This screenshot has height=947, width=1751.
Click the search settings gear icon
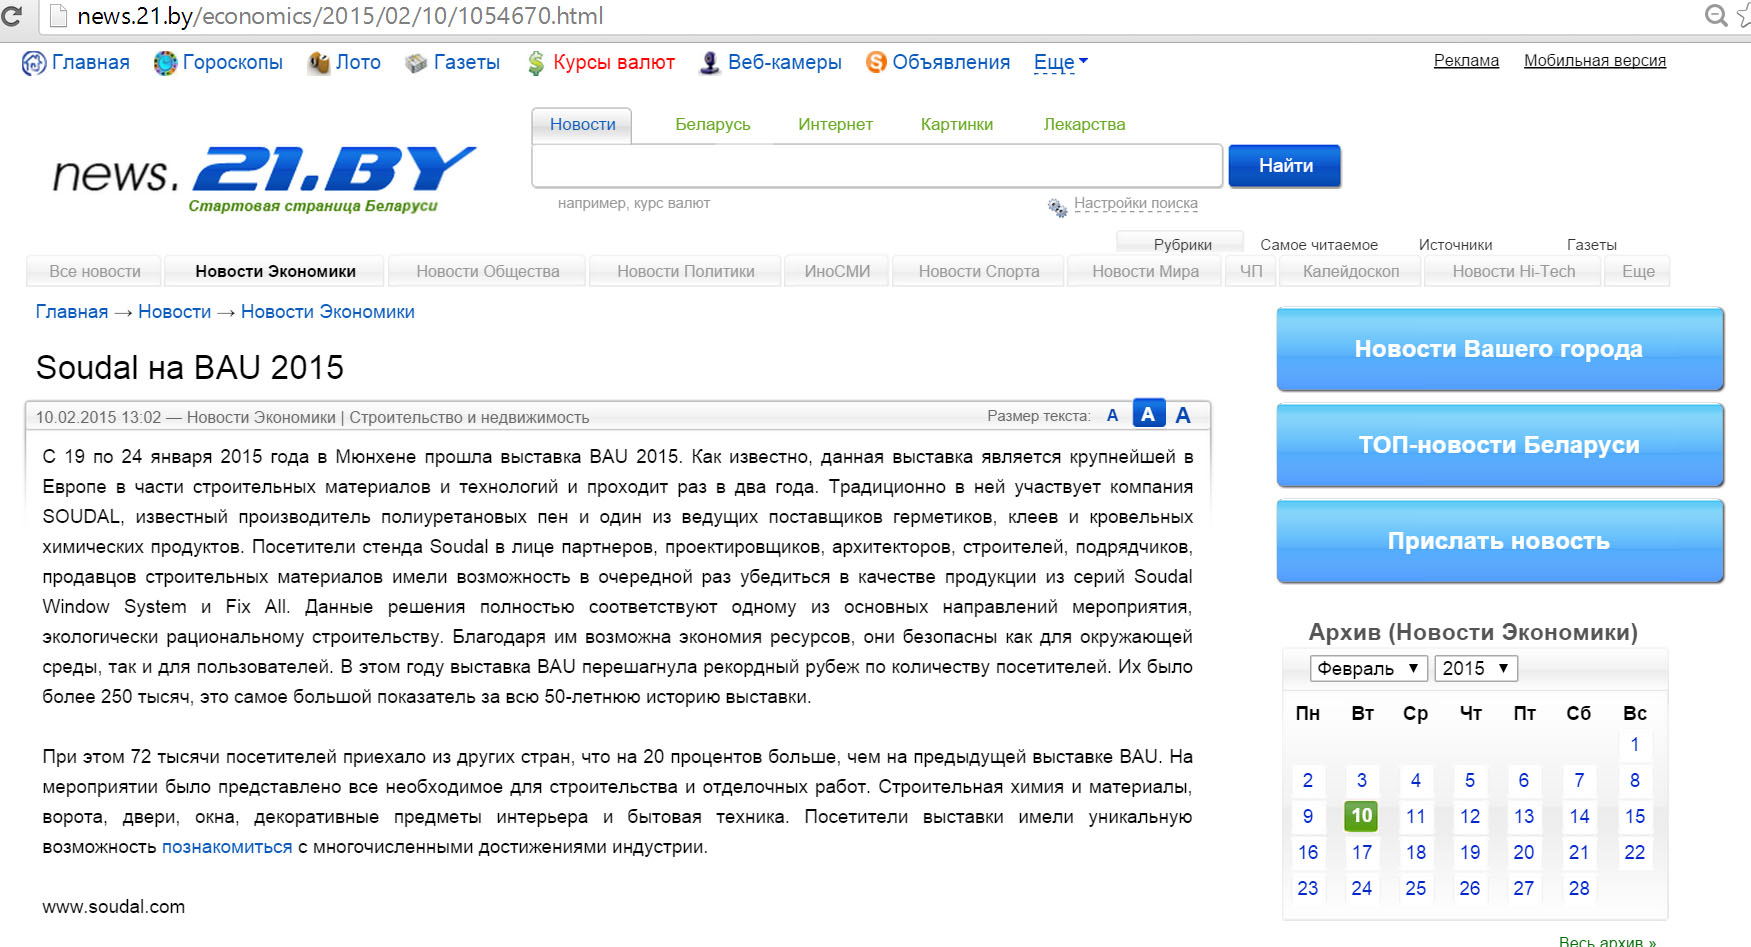coord(1057,207)
